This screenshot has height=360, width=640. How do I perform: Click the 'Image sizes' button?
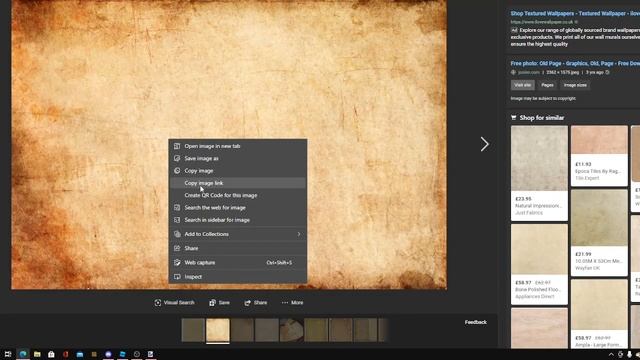pyautogui.click(x=575, y=85)
